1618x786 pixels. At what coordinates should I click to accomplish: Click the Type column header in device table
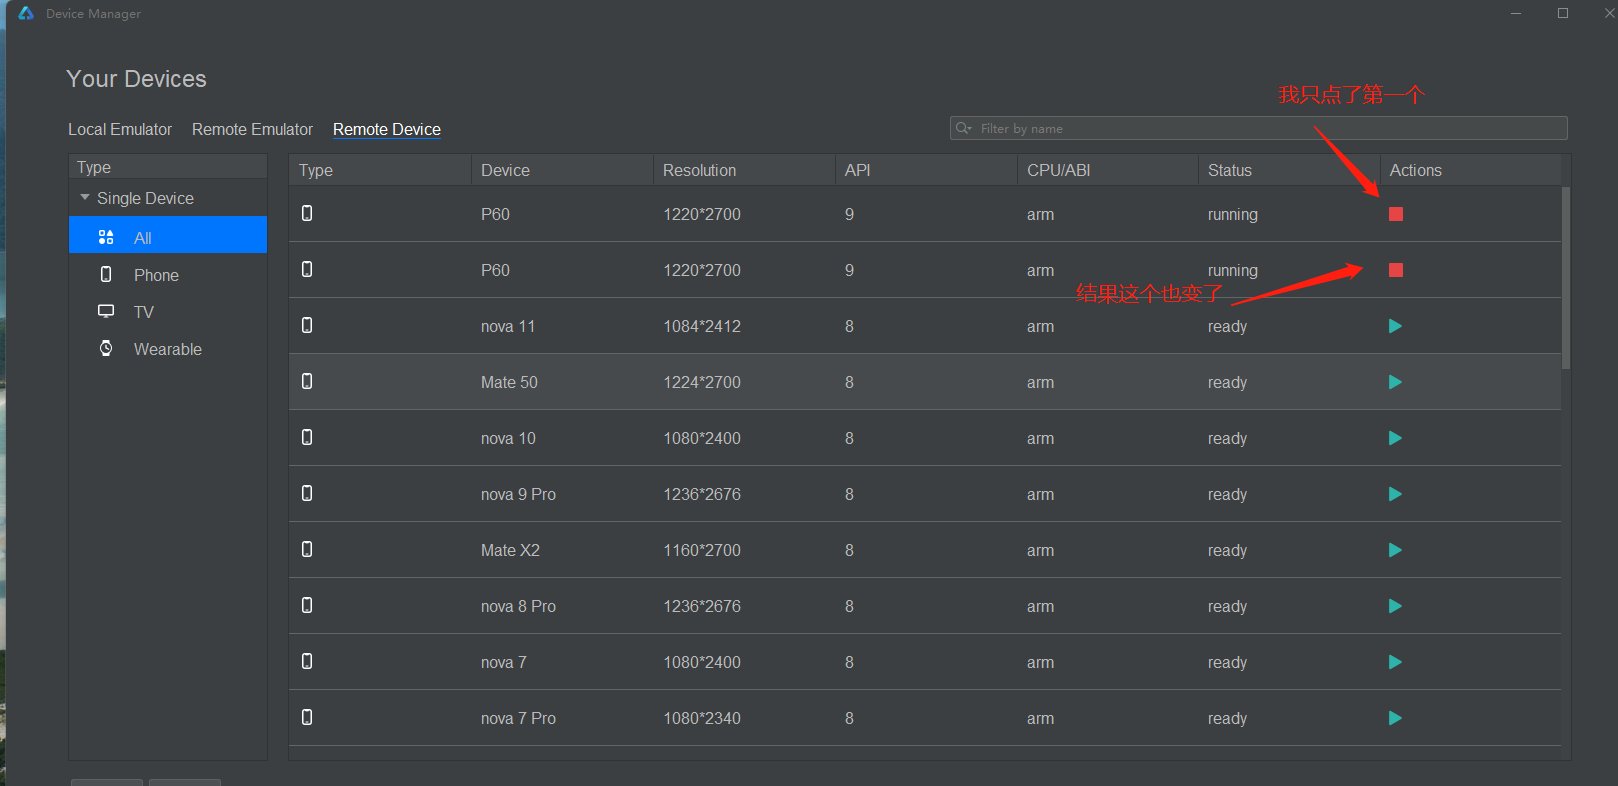[x=380, y=170]
